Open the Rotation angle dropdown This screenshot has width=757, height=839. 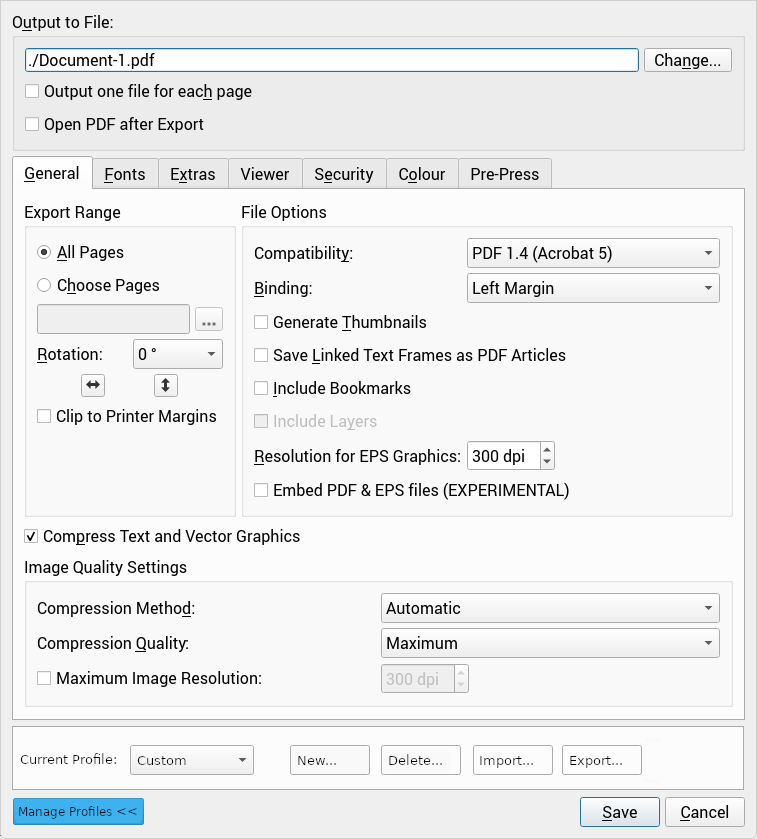point(177,355)
